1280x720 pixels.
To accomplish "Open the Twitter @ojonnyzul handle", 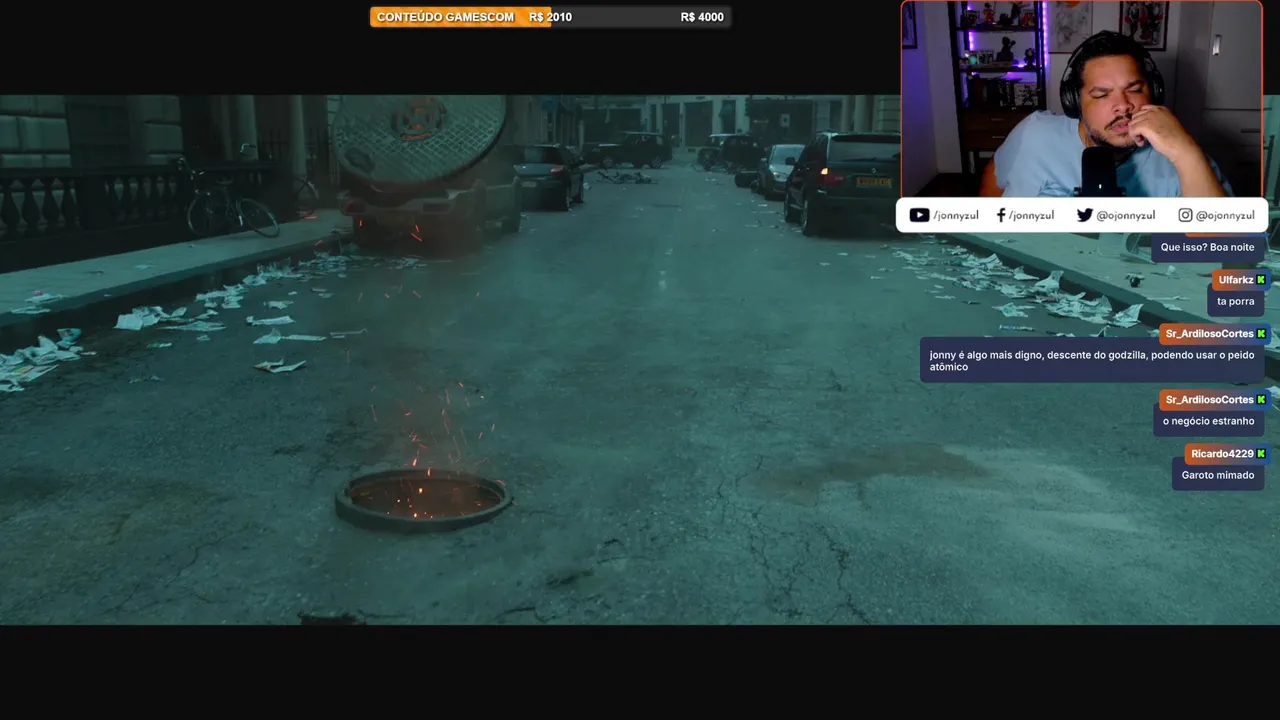I will [x=1126, y=216].
